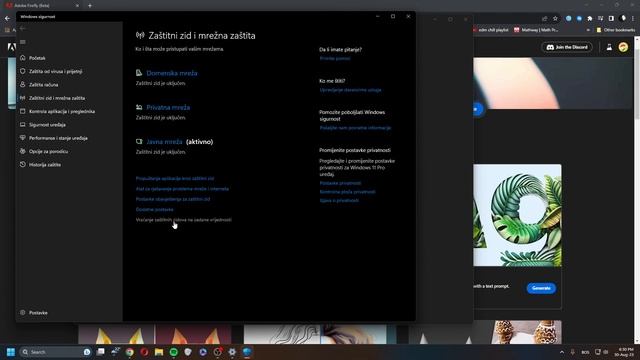640x360 pixels.
Task: Open the Opera browser taskbar icon
Action: click(144, 352)
